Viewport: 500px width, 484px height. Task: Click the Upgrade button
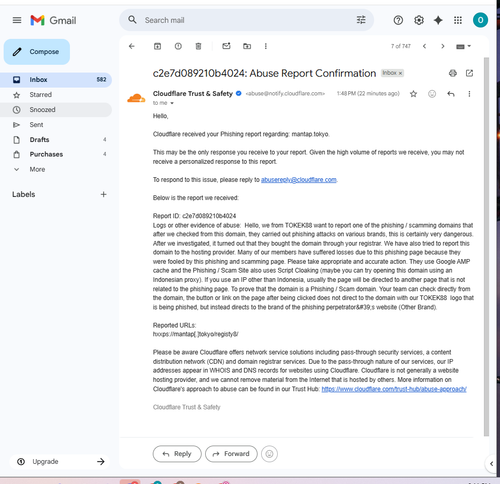click(60, 462)
